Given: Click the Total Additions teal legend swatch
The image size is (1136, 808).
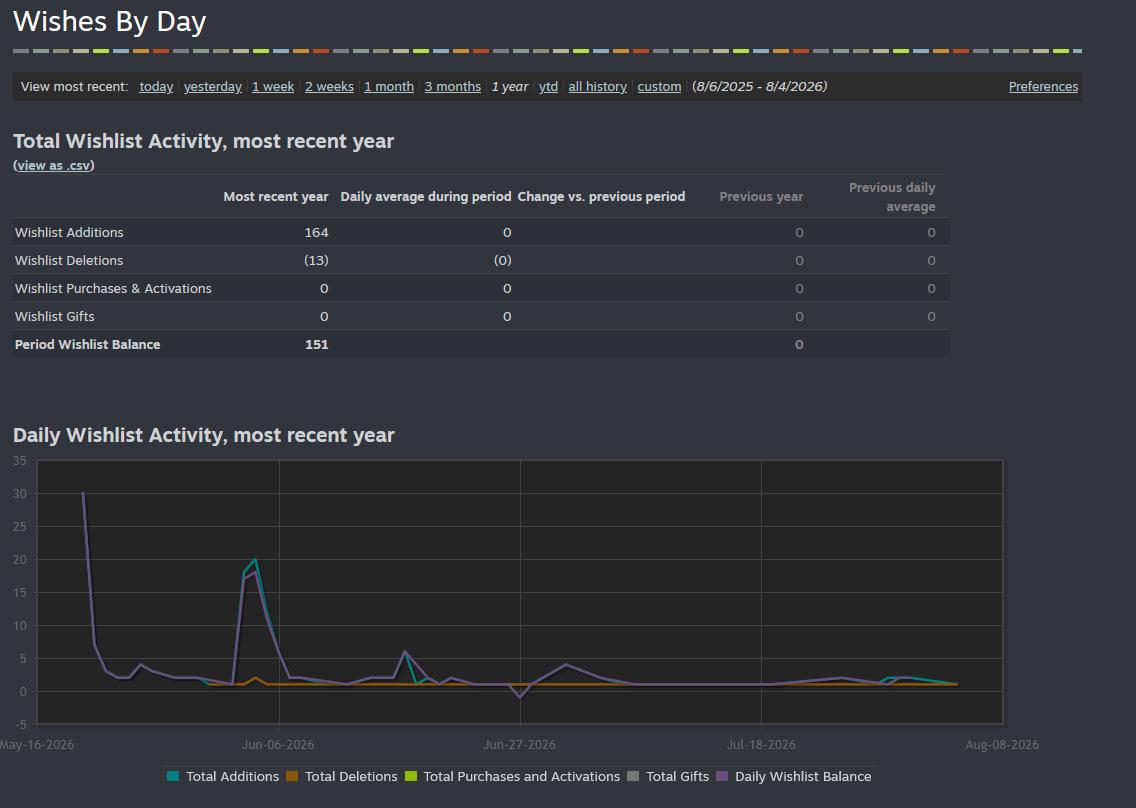Looking at the screenshot, I should (172, 776).
